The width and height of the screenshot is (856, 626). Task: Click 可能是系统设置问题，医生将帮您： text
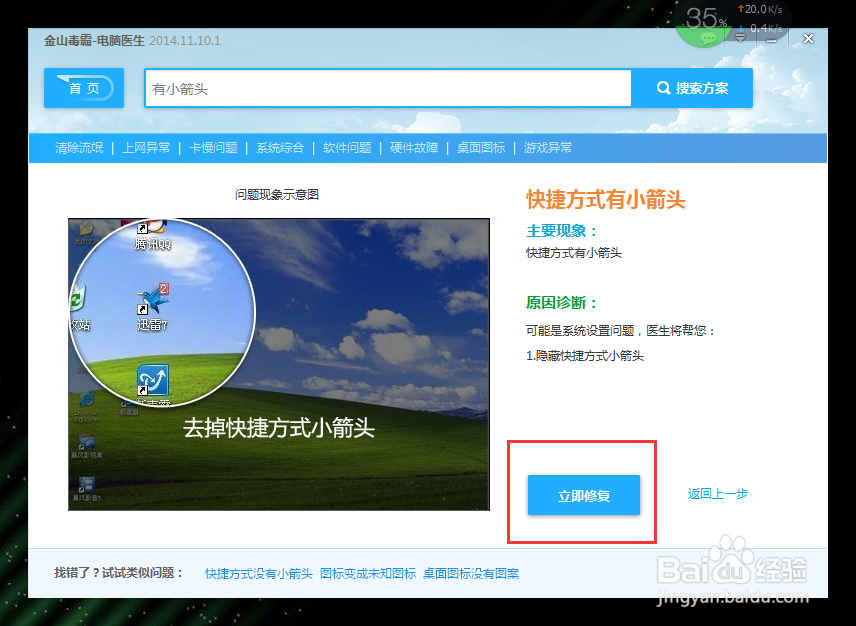point(621,331)
